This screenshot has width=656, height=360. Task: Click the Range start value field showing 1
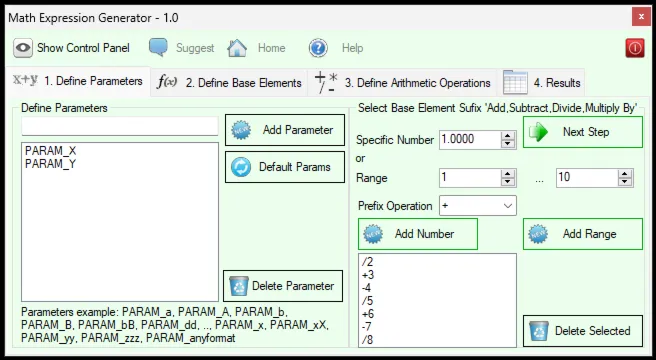click(x=470, y=177)
